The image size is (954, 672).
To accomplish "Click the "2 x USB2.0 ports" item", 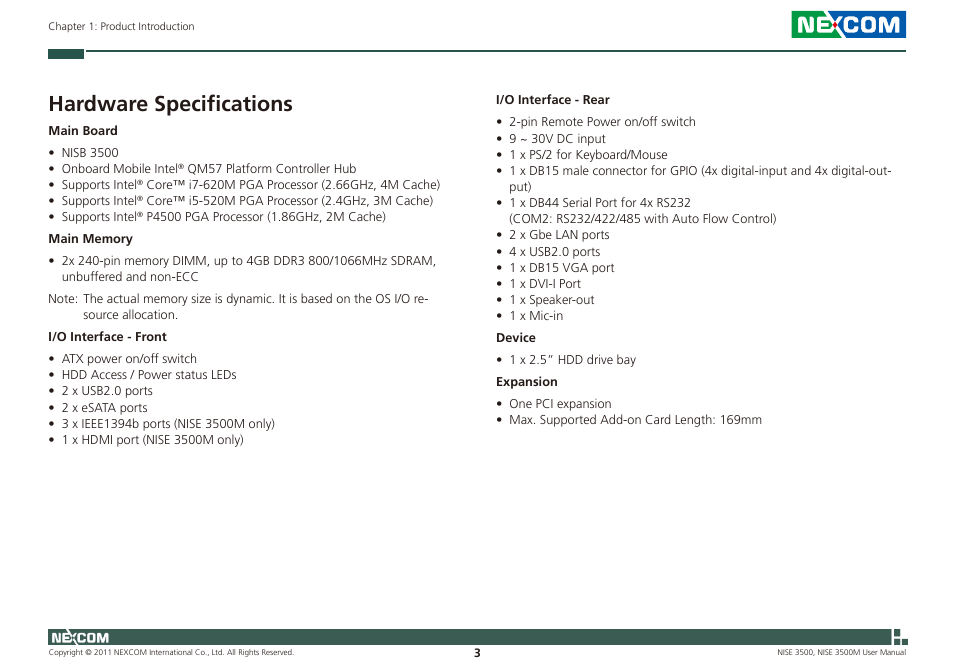I will pos(107,391).
